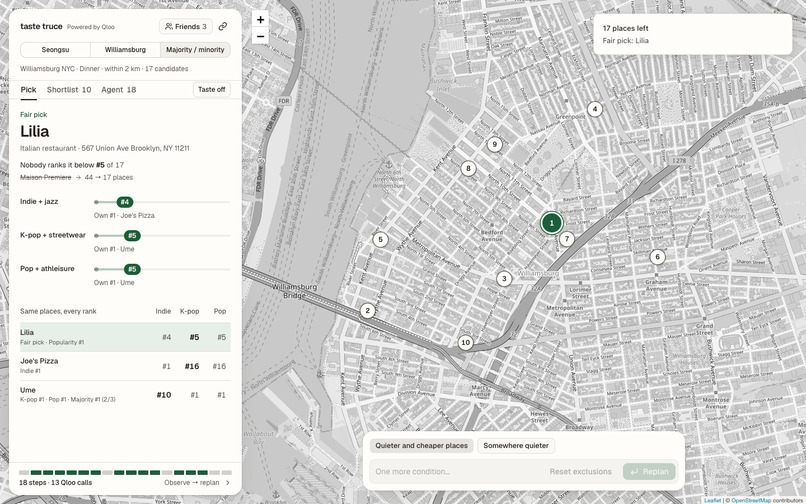
Task: Choose the Seongsu scenario
Action: pos(56,50)
